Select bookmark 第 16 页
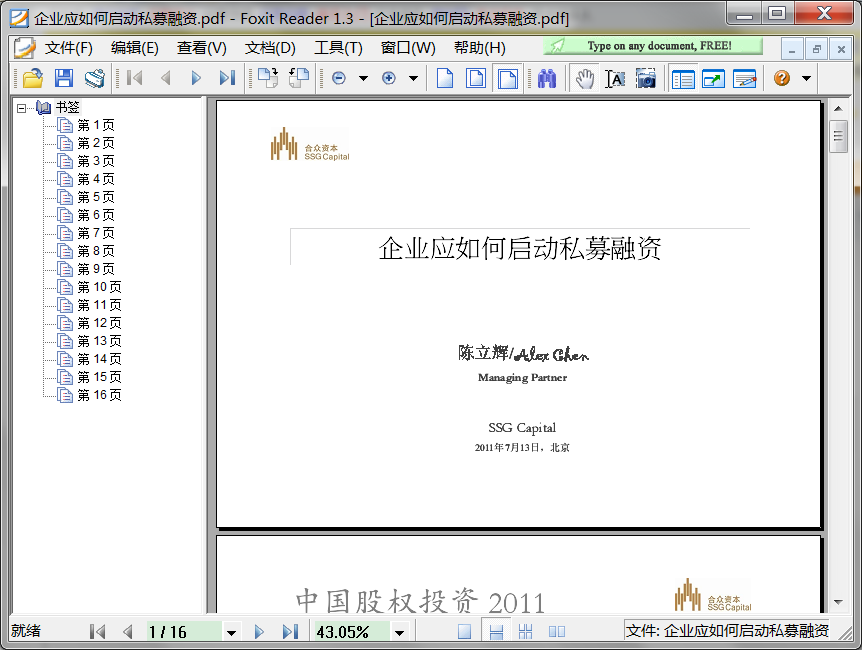 click(x=99, y=395)
